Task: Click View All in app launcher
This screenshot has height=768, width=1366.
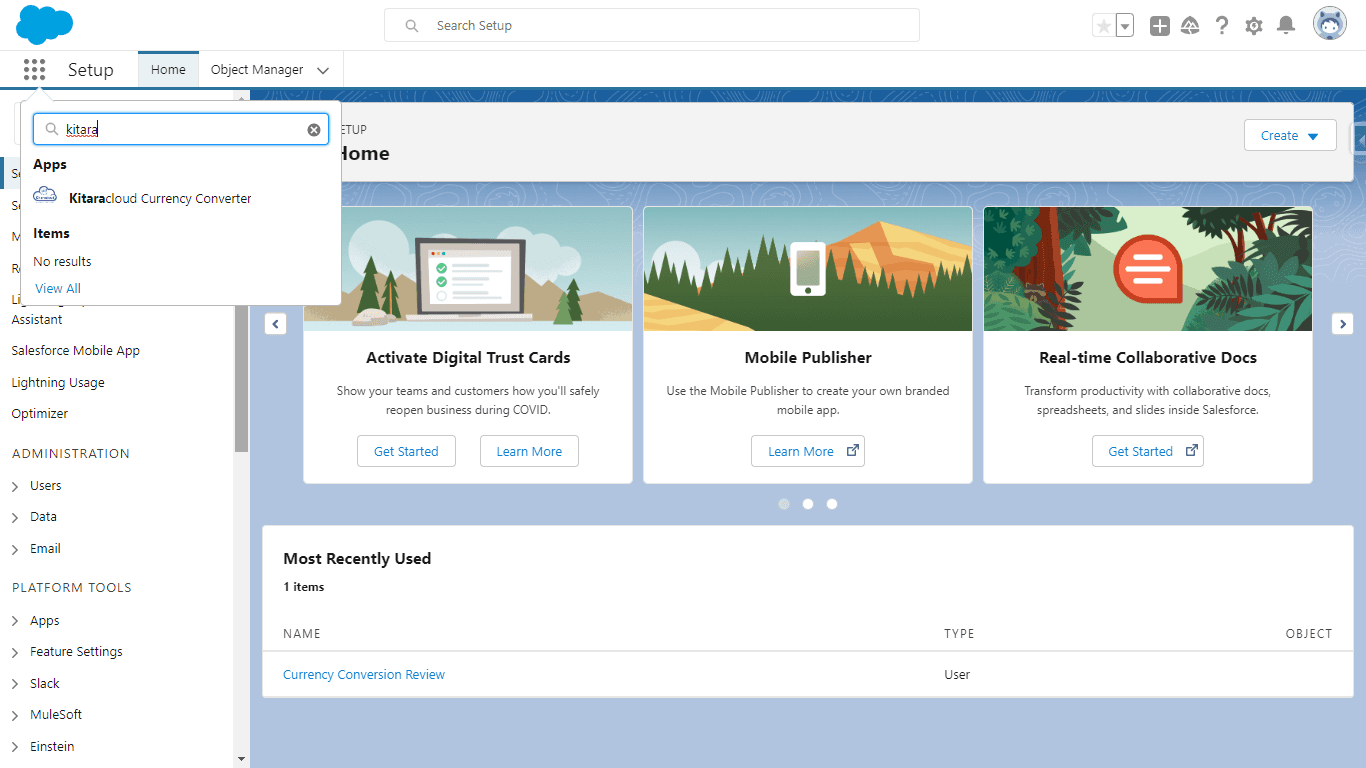Action: (x=58, y=288)
